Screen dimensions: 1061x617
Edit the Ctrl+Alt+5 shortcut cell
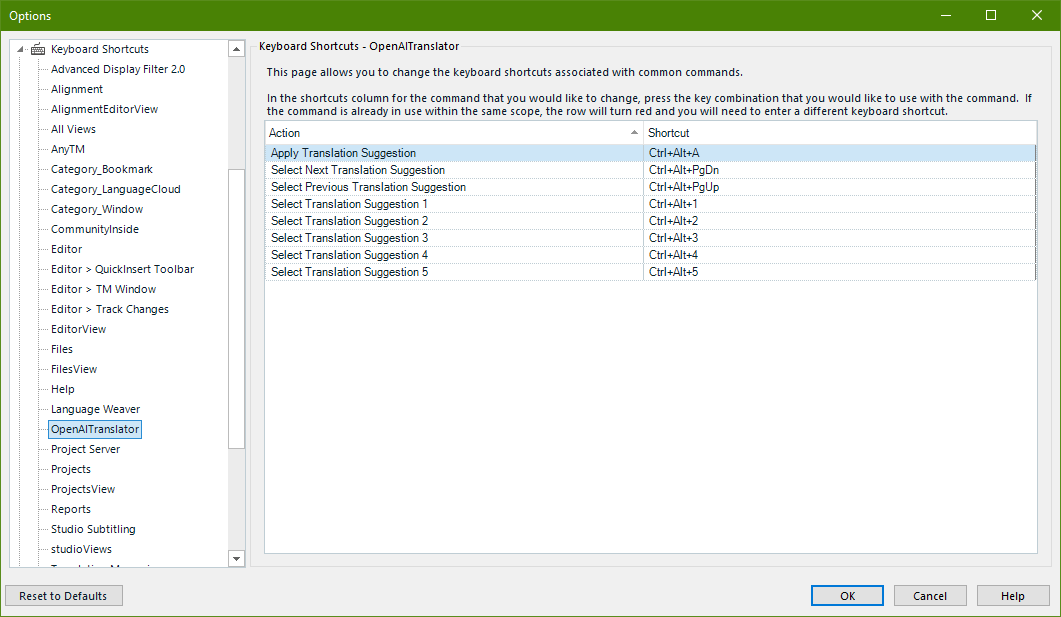[x=840, y=271]
